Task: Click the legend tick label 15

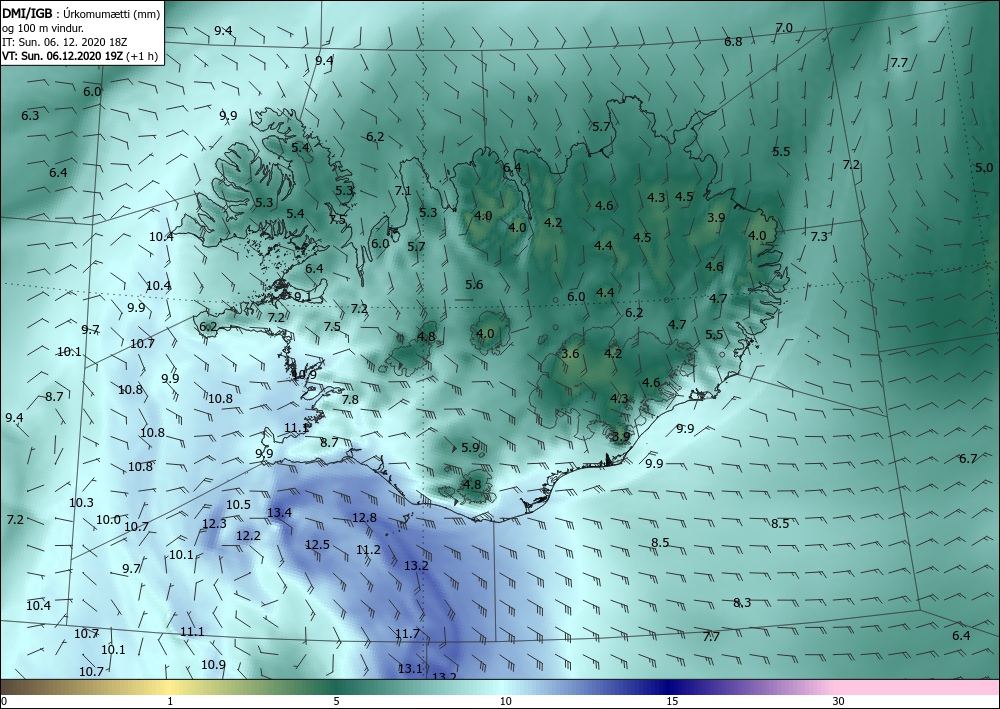Action: (x=672, y=701)
